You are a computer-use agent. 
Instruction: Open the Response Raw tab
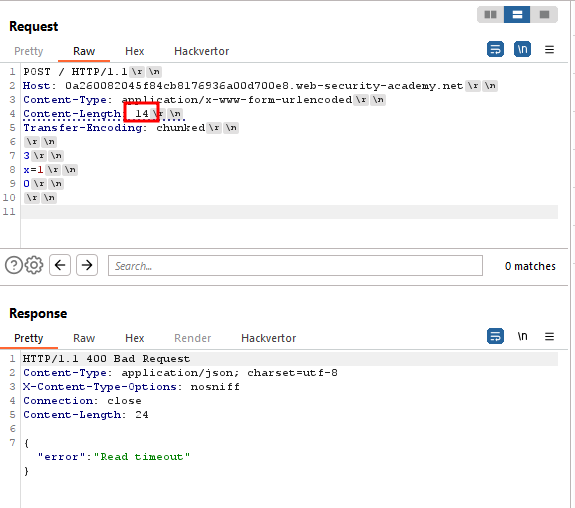[x=84, y=338]
